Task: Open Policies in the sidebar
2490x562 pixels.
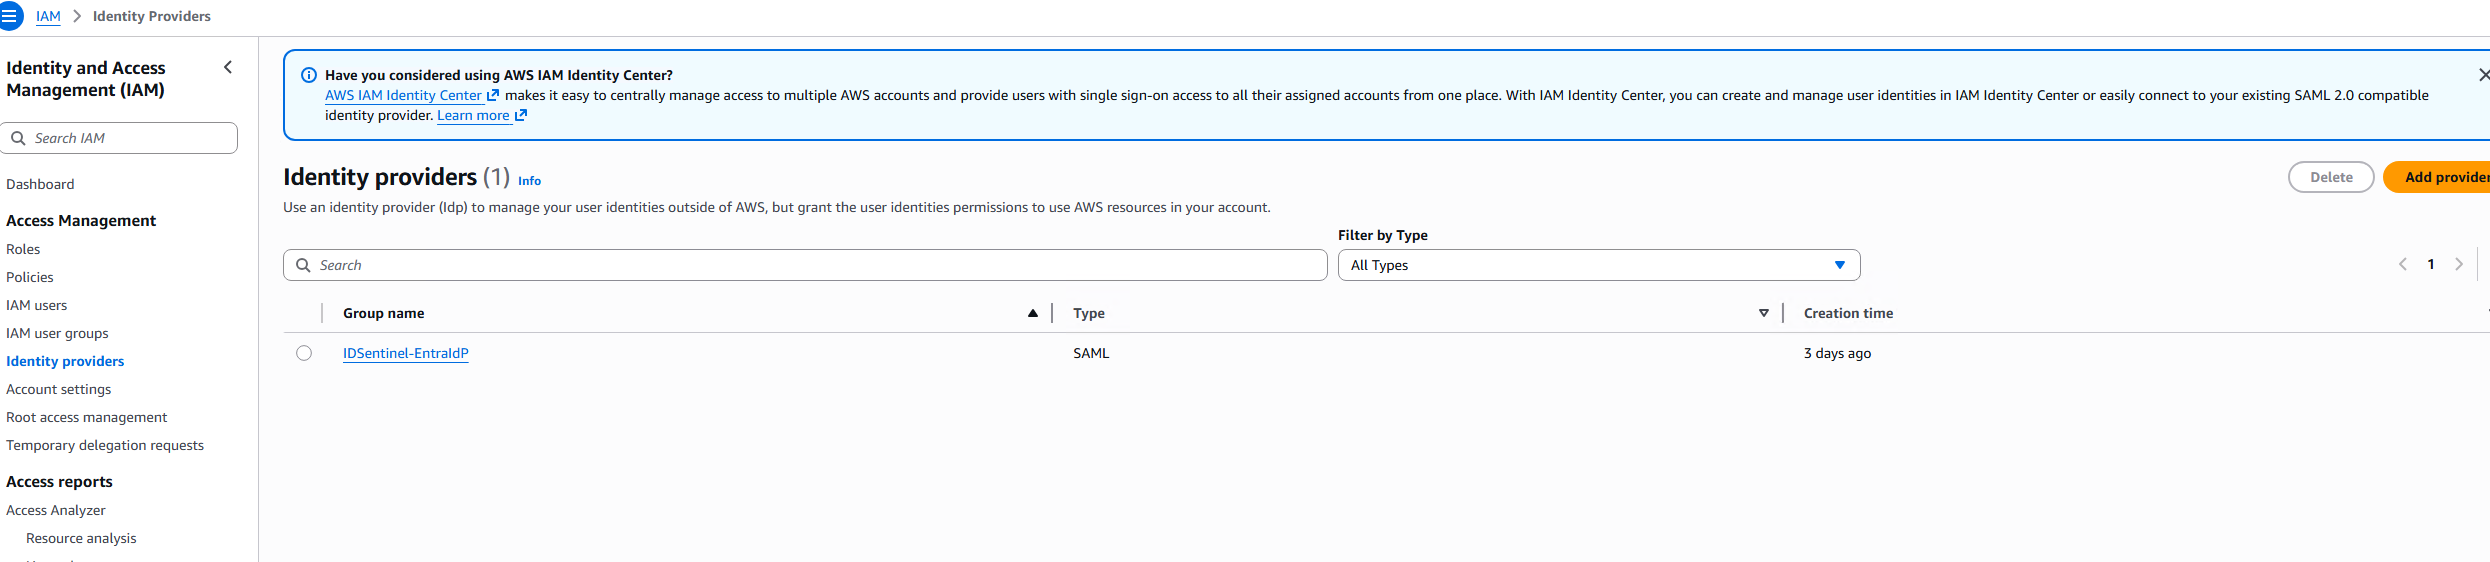Action: (x=30, y=277)
